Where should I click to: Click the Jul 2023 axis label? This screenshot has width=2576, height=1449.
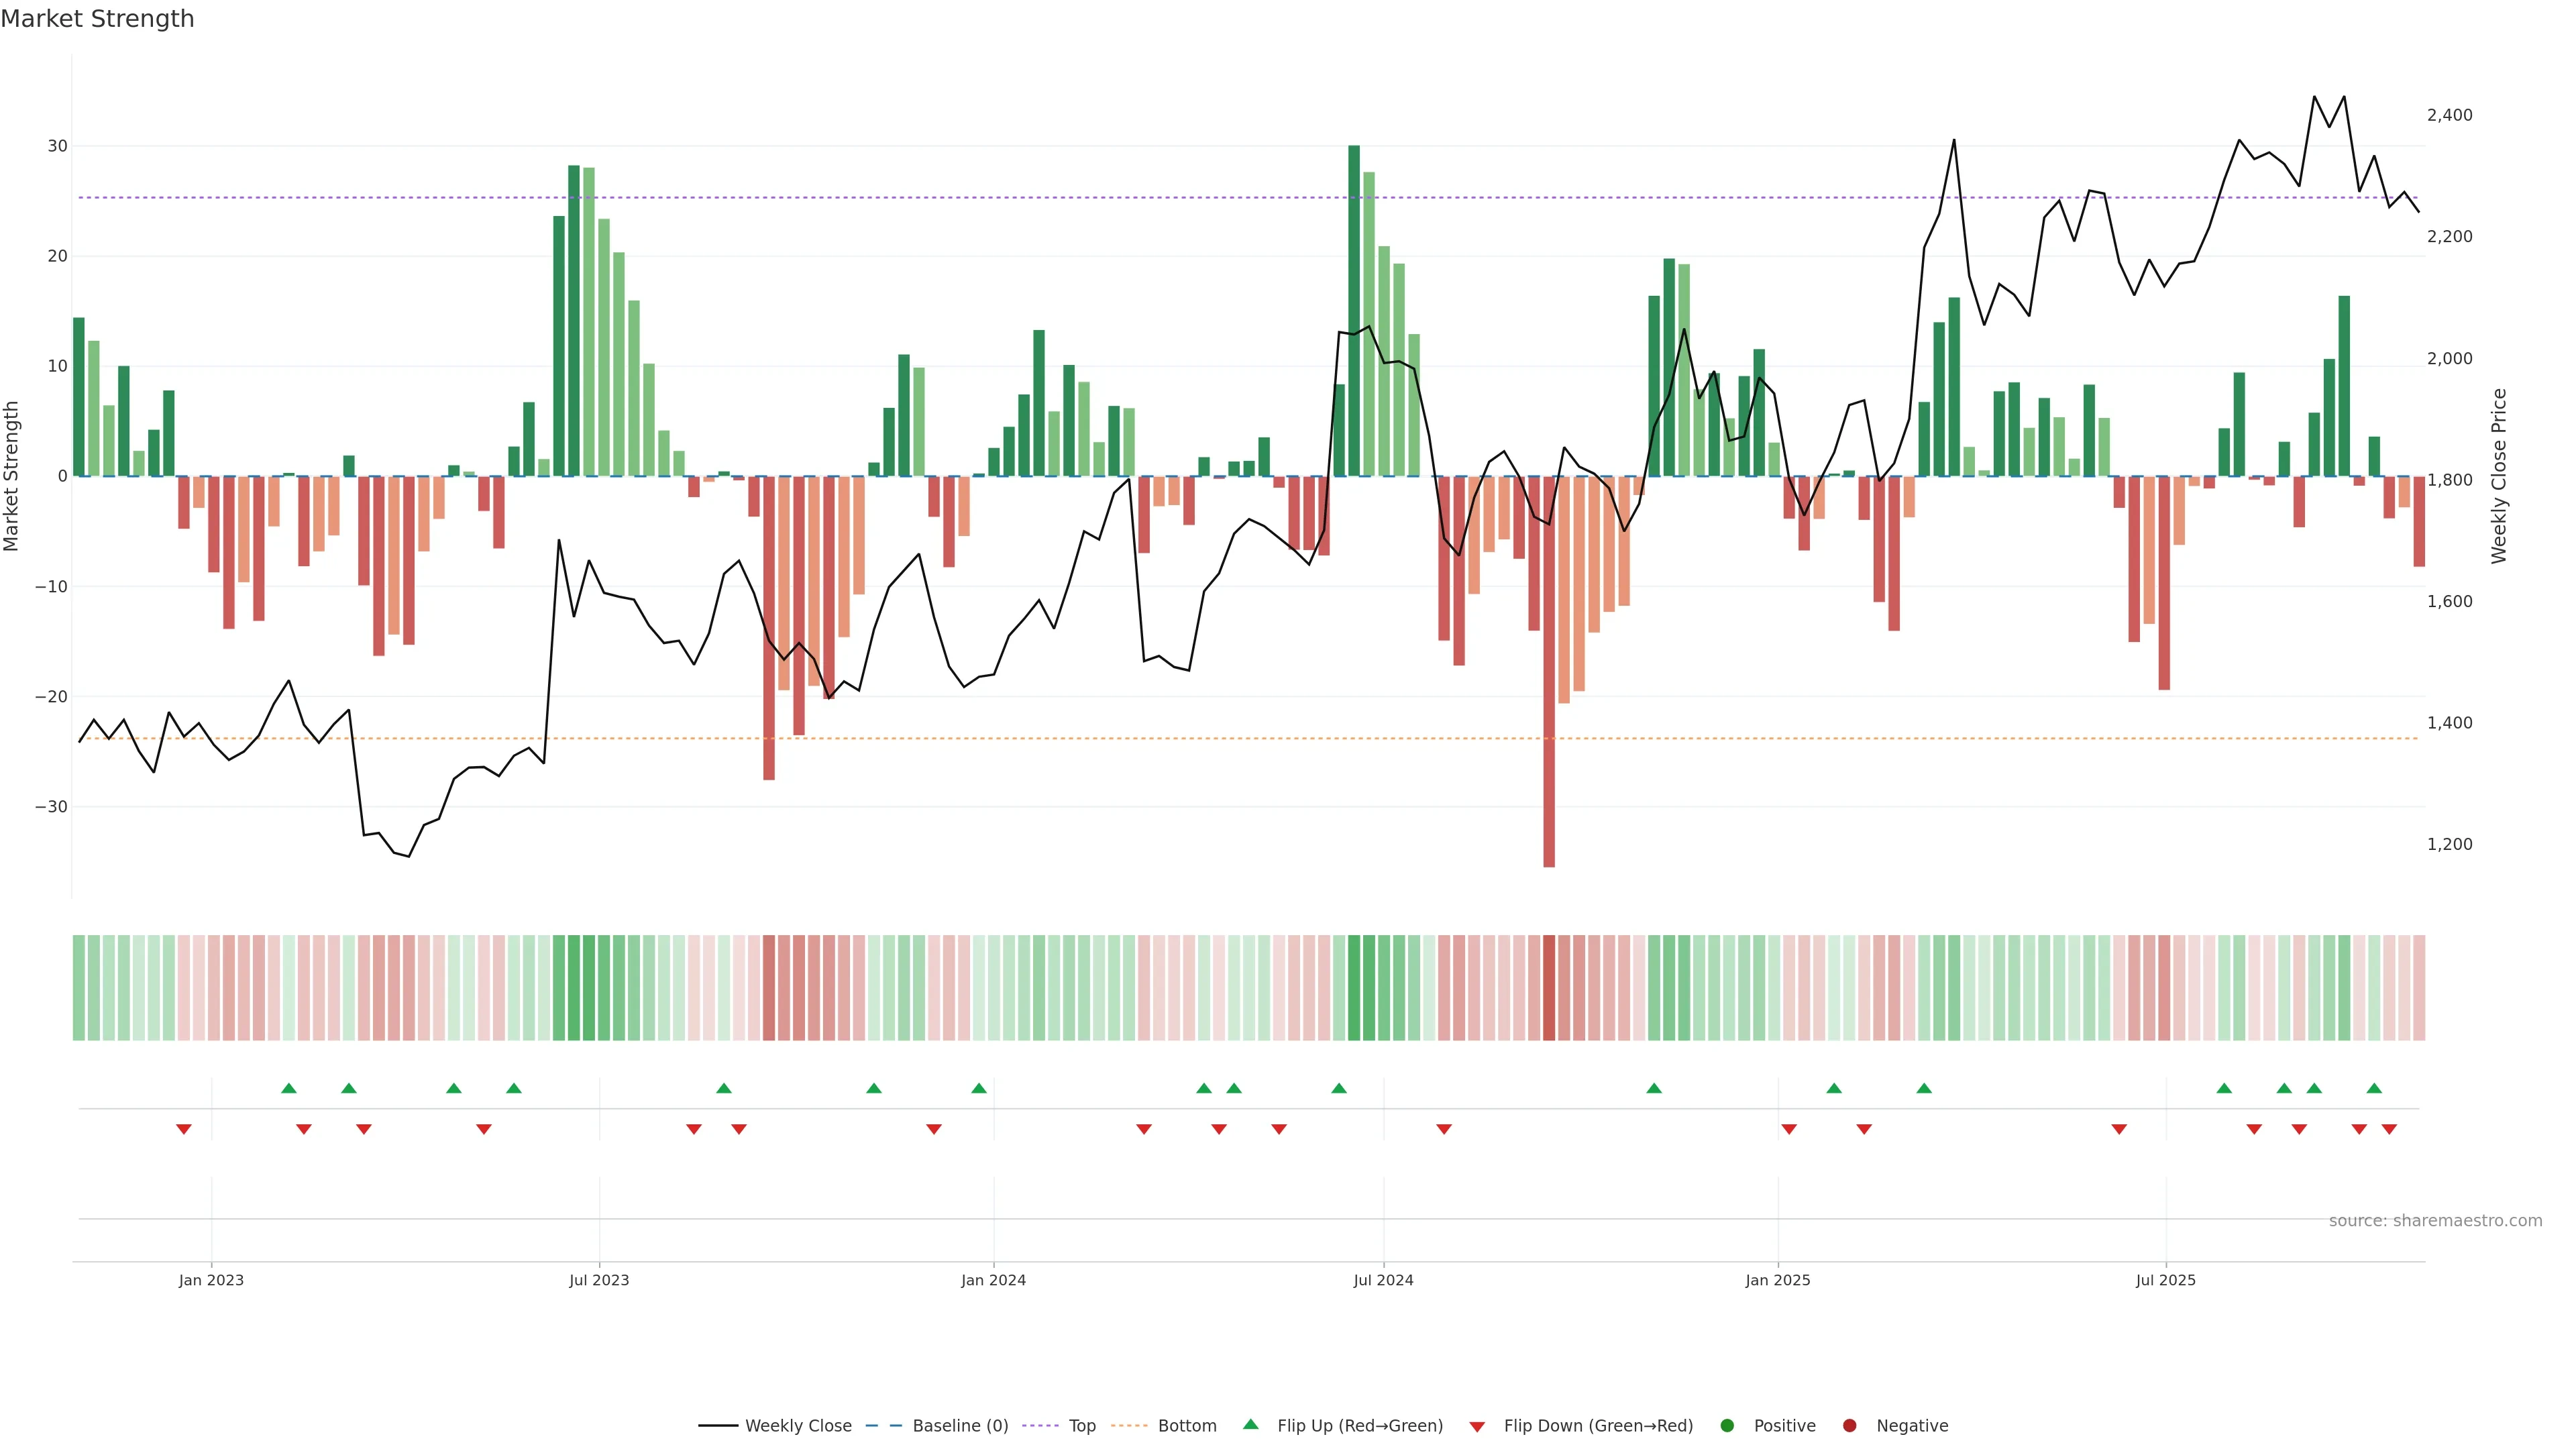pyautogui.click(x=599, y=1280)
